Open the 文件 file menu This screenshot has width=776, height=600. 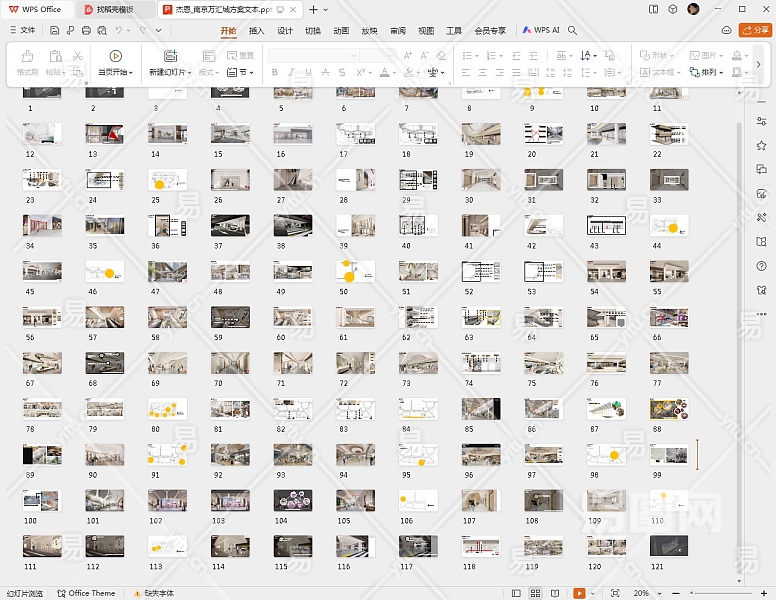[x=22, y=31]
